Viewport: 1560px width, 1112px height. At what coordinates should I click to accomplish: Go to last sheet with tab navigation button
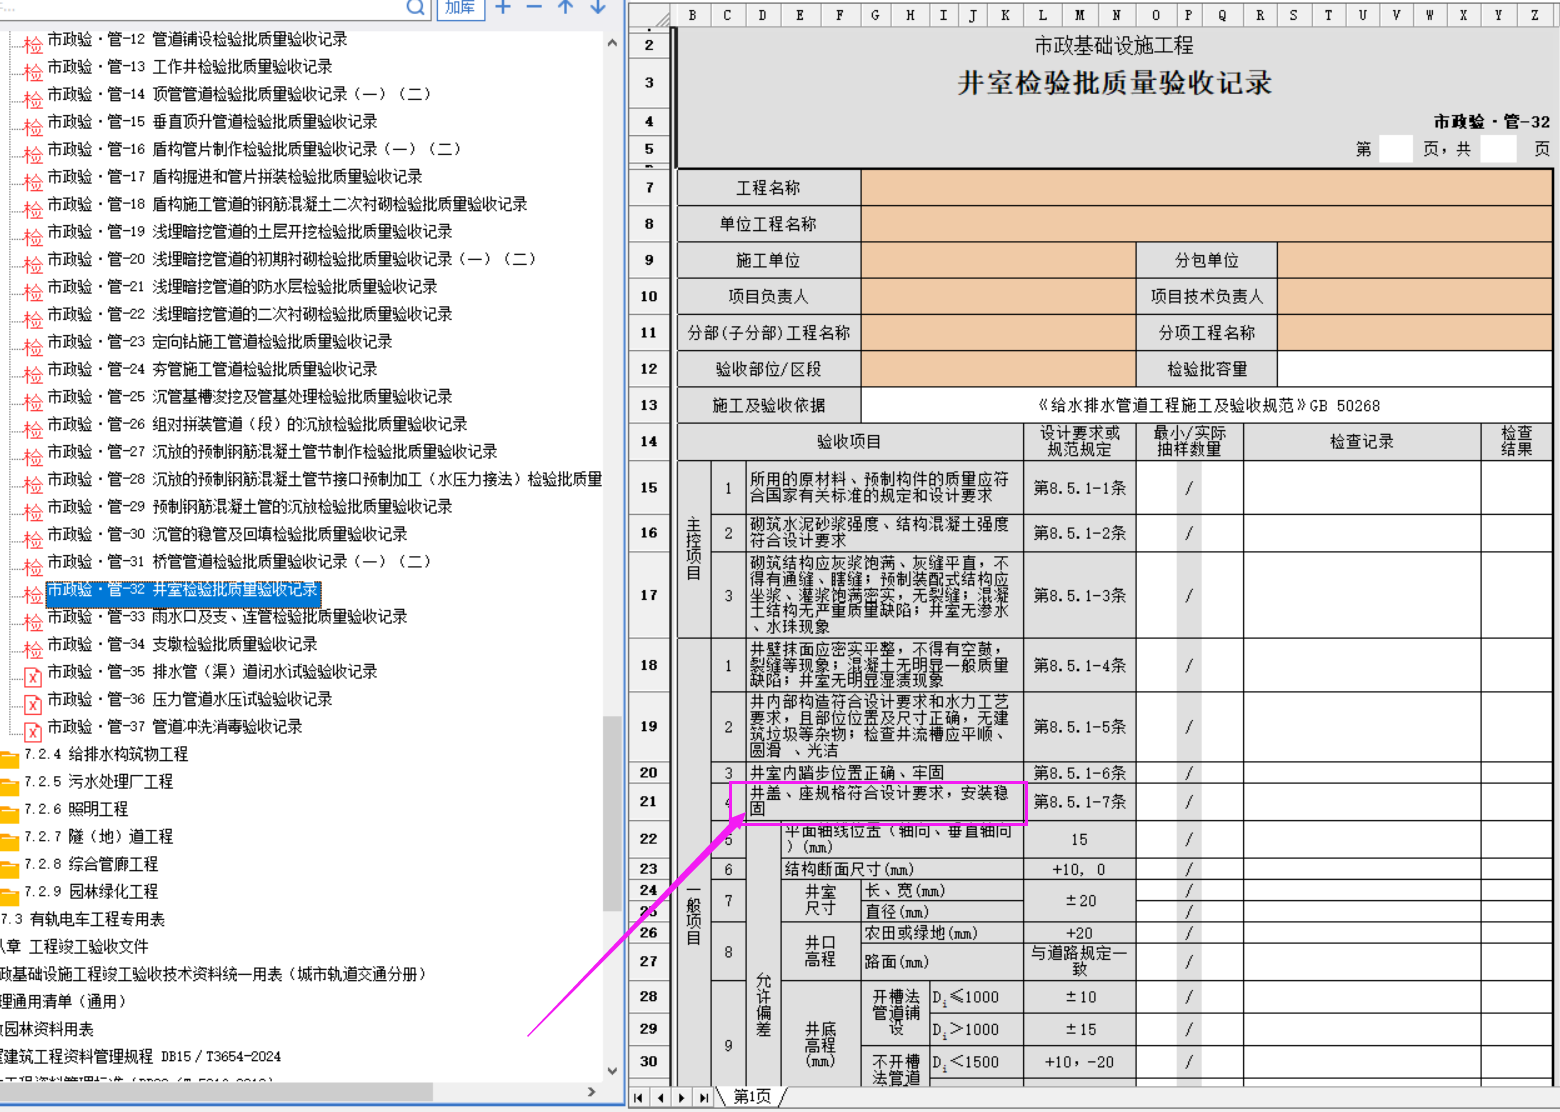pos(704,1098)
